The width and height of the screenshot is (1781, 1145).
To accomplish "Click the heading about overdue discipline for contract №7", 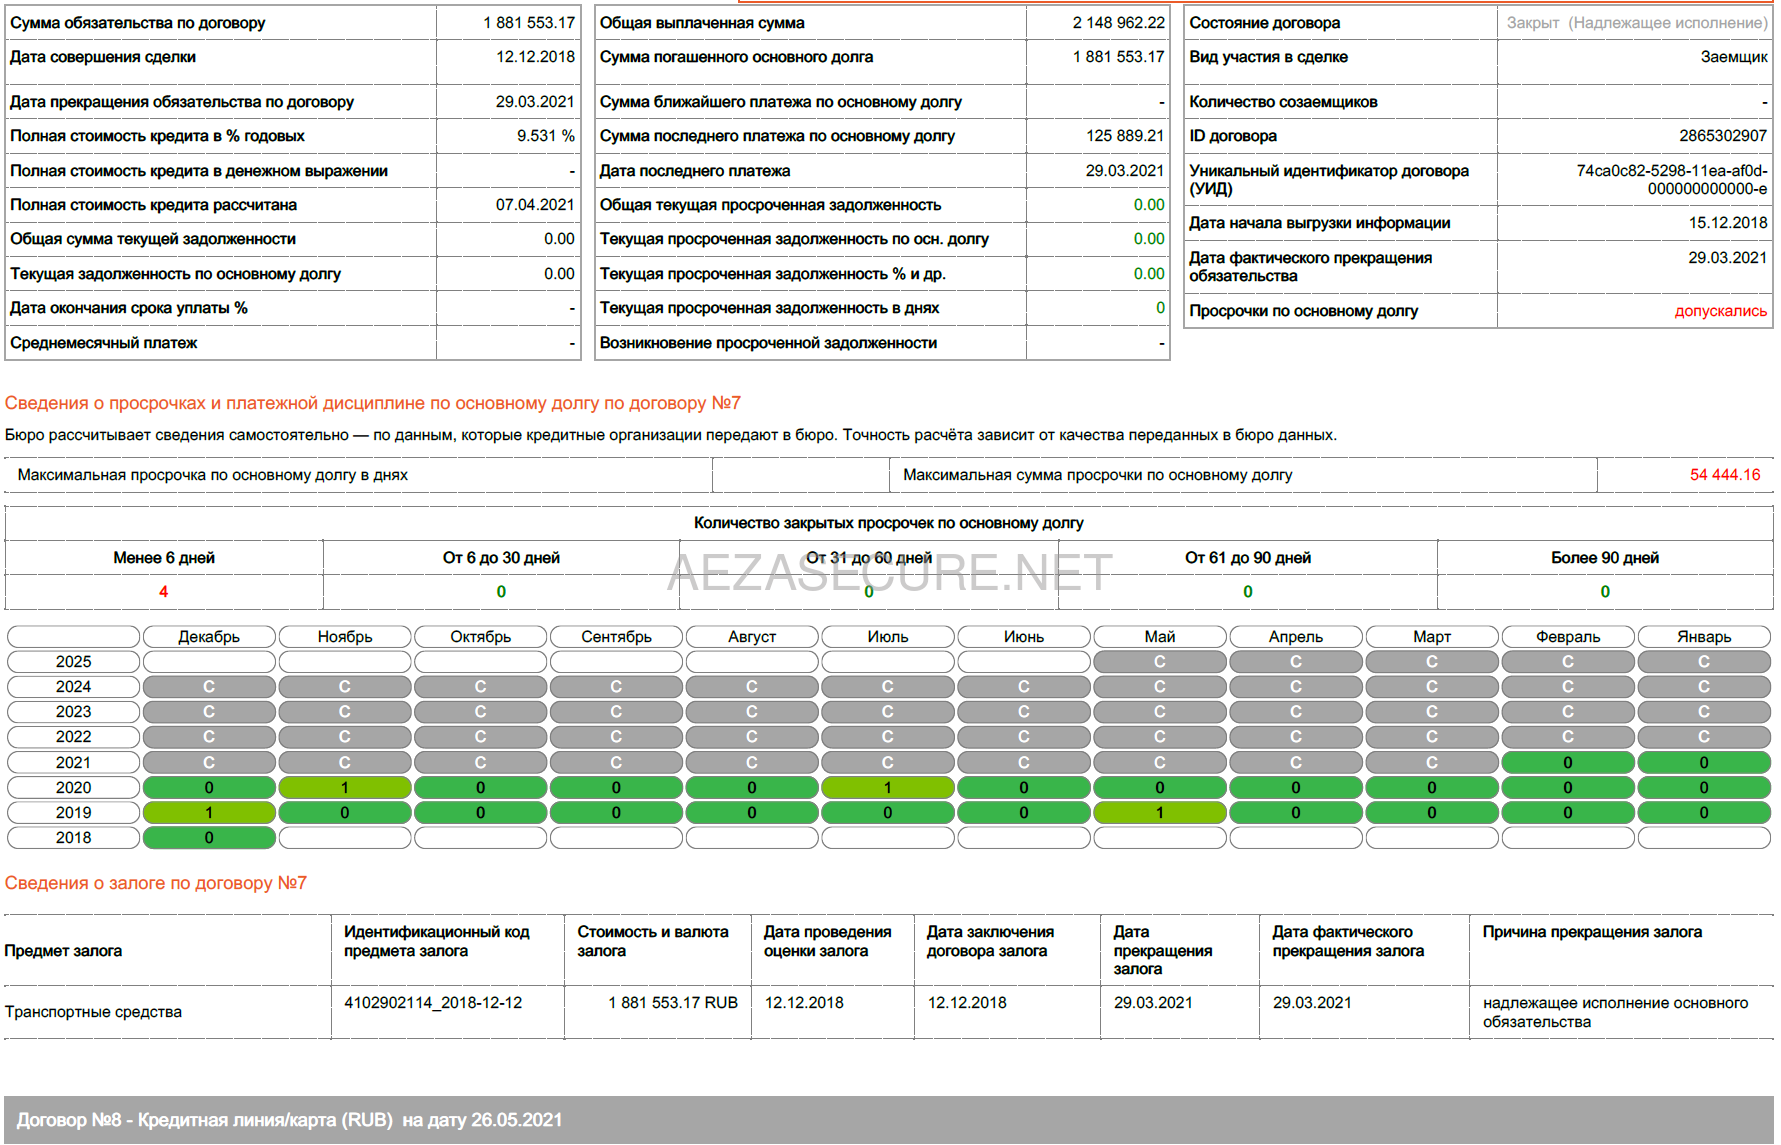I will coord(373,403).
